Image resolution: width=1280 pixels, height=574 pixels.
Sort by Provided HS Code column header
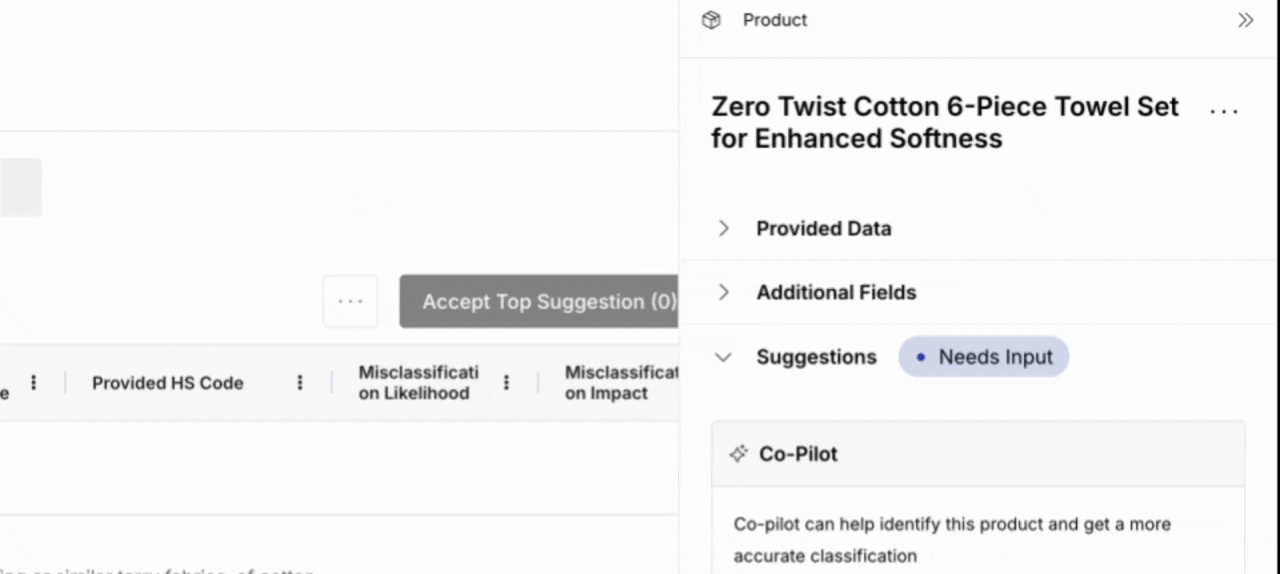tap(167, 383)
